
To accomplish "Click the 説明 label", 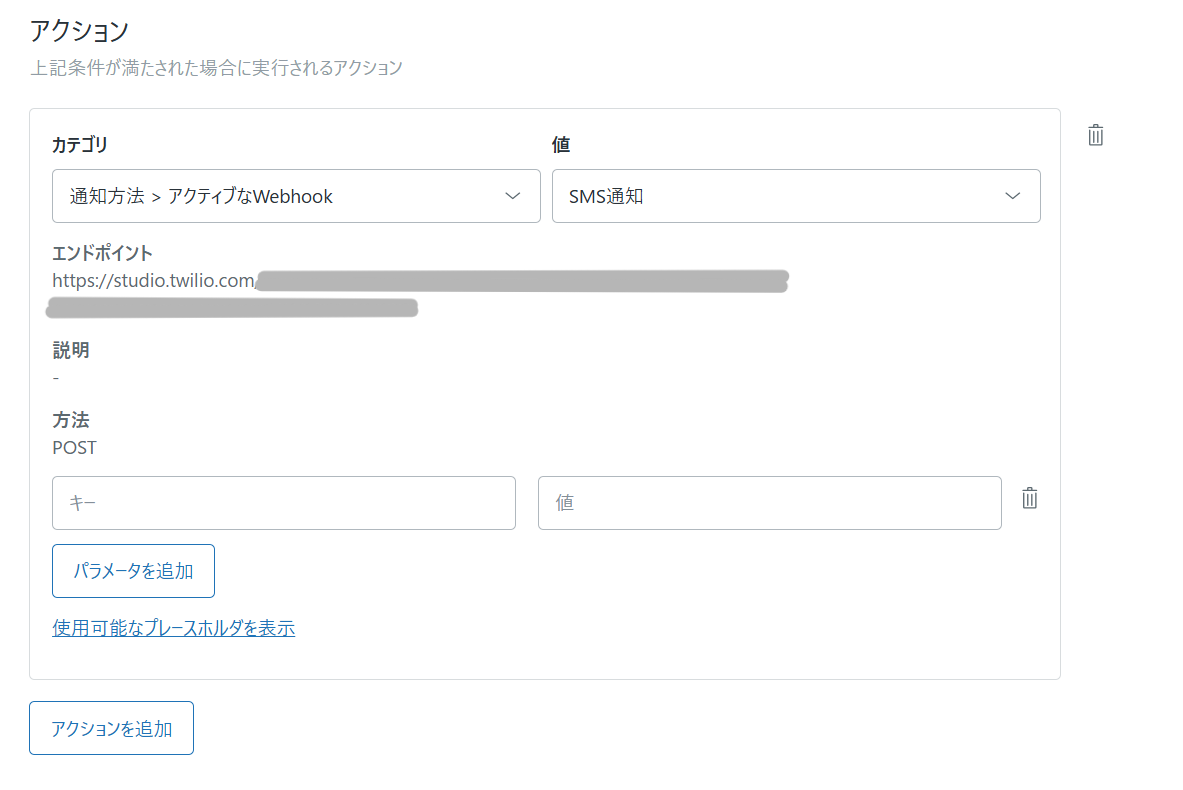I will (x=71, y=350).
